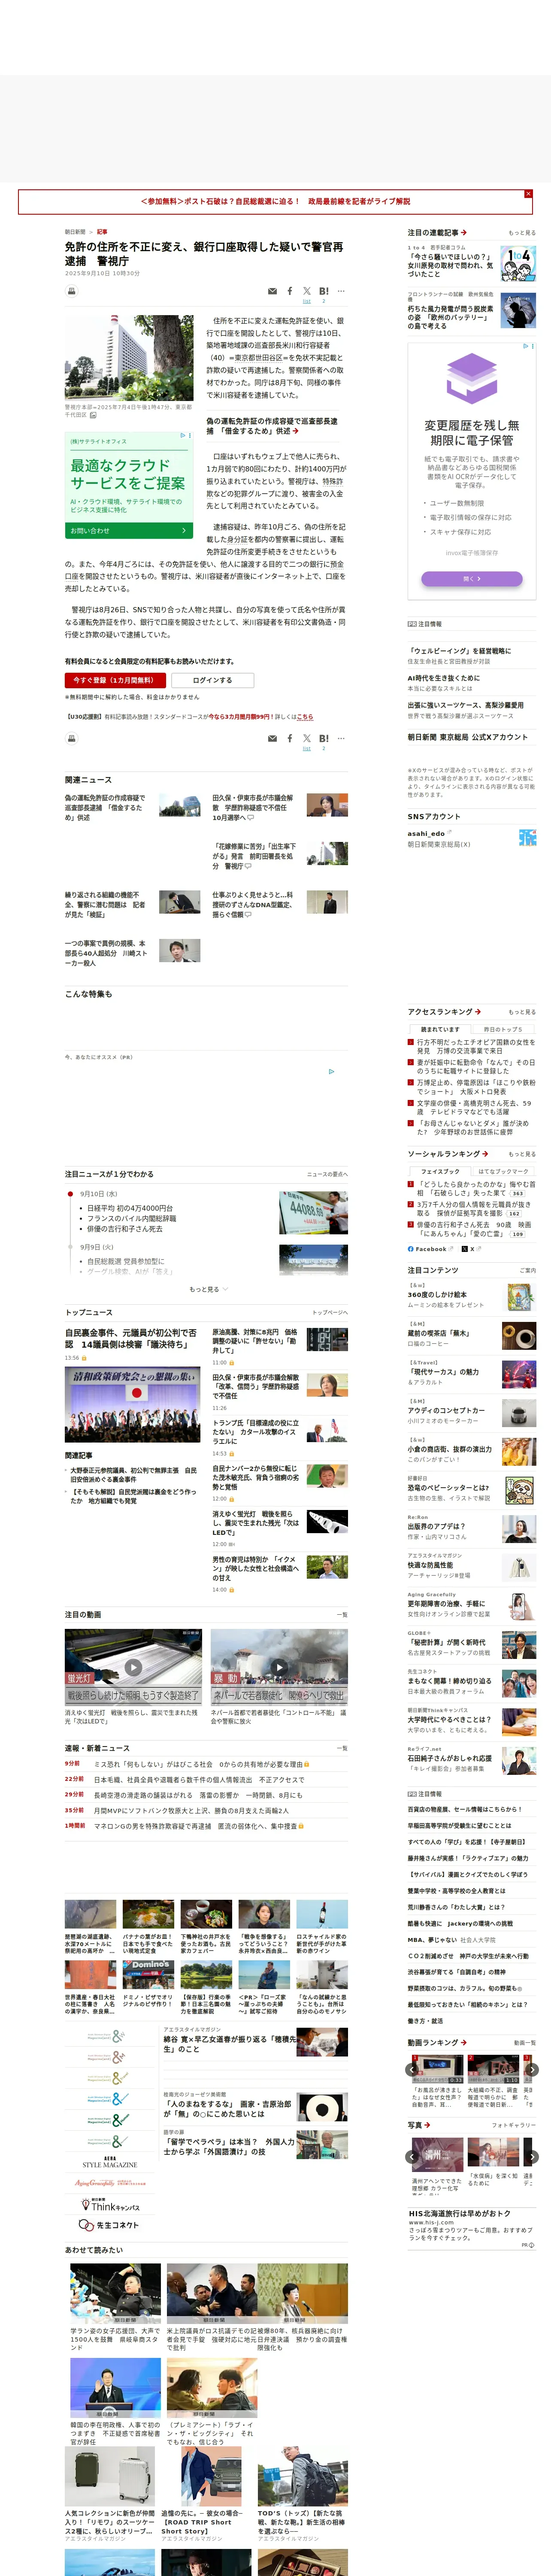The height and width of the screenshot is (2576, 551).
Task: Click お問い合わせ button on green ad
Action: coord(129,531)
